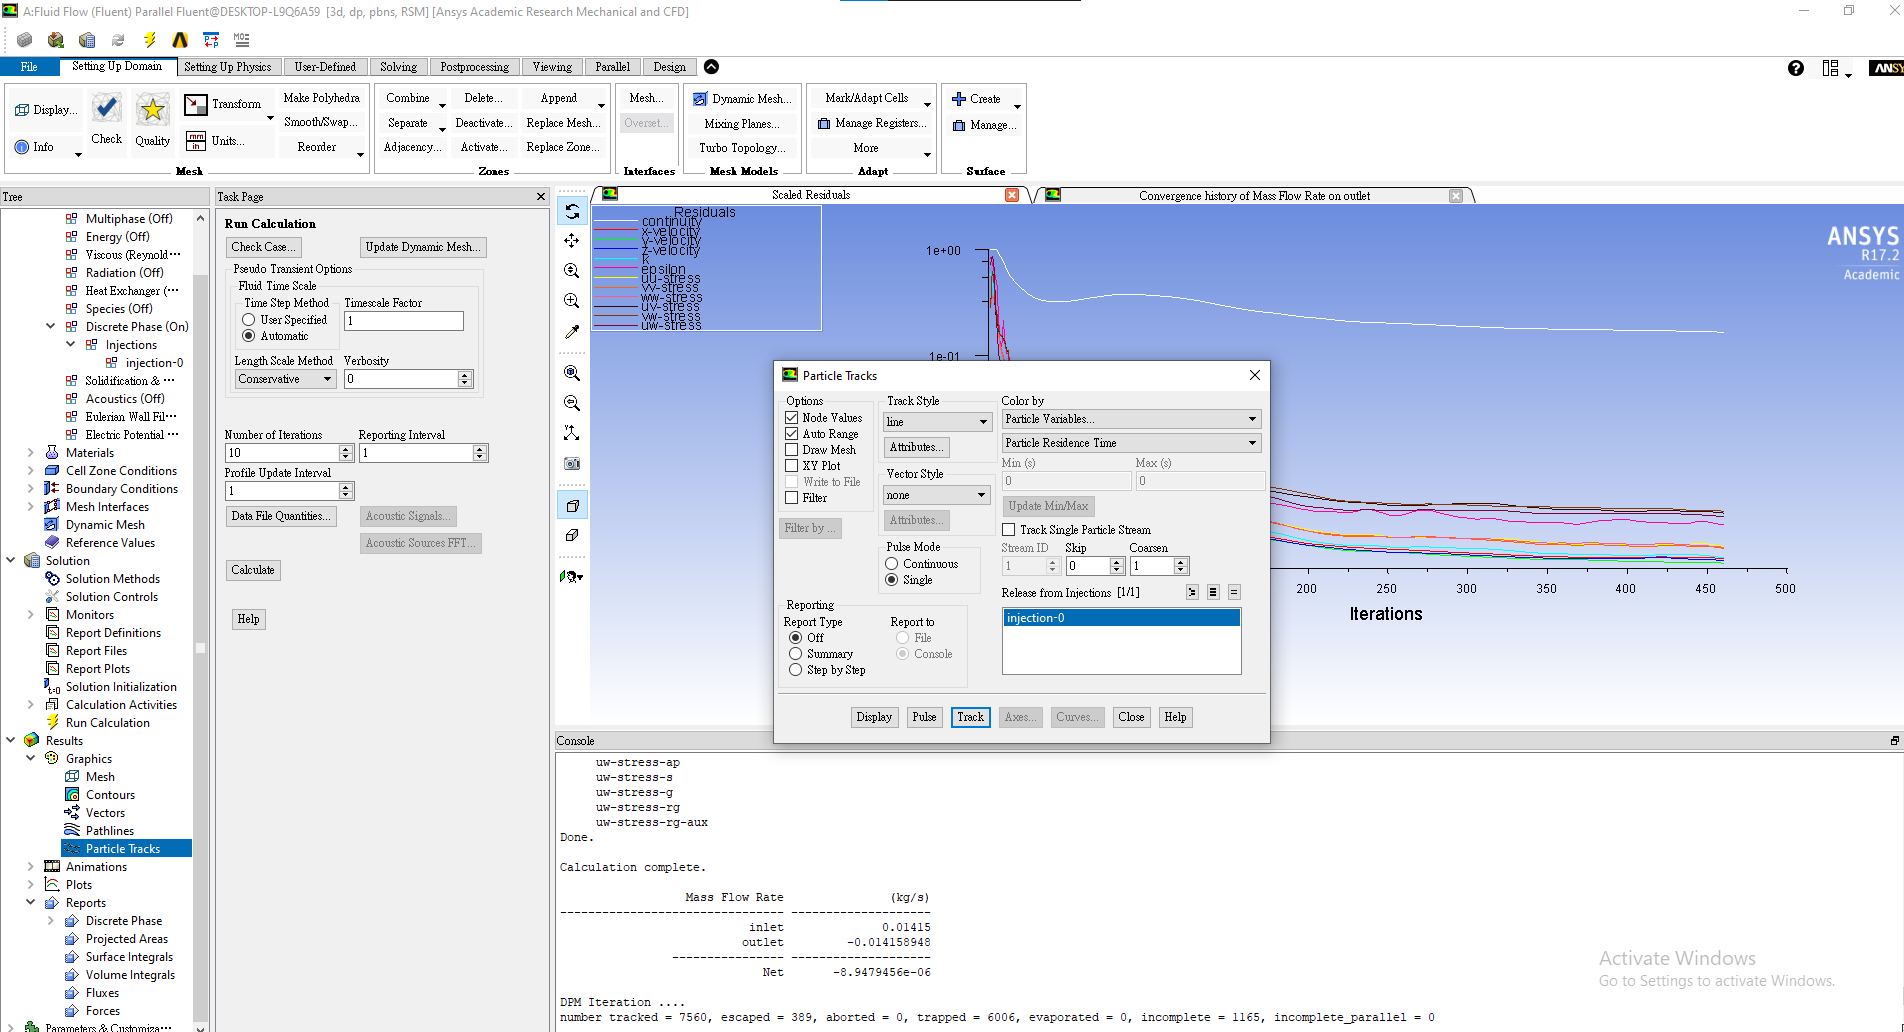Open the Solving ribbon tab
Screen dimensions: 1904x1032
tap(398, 67)
